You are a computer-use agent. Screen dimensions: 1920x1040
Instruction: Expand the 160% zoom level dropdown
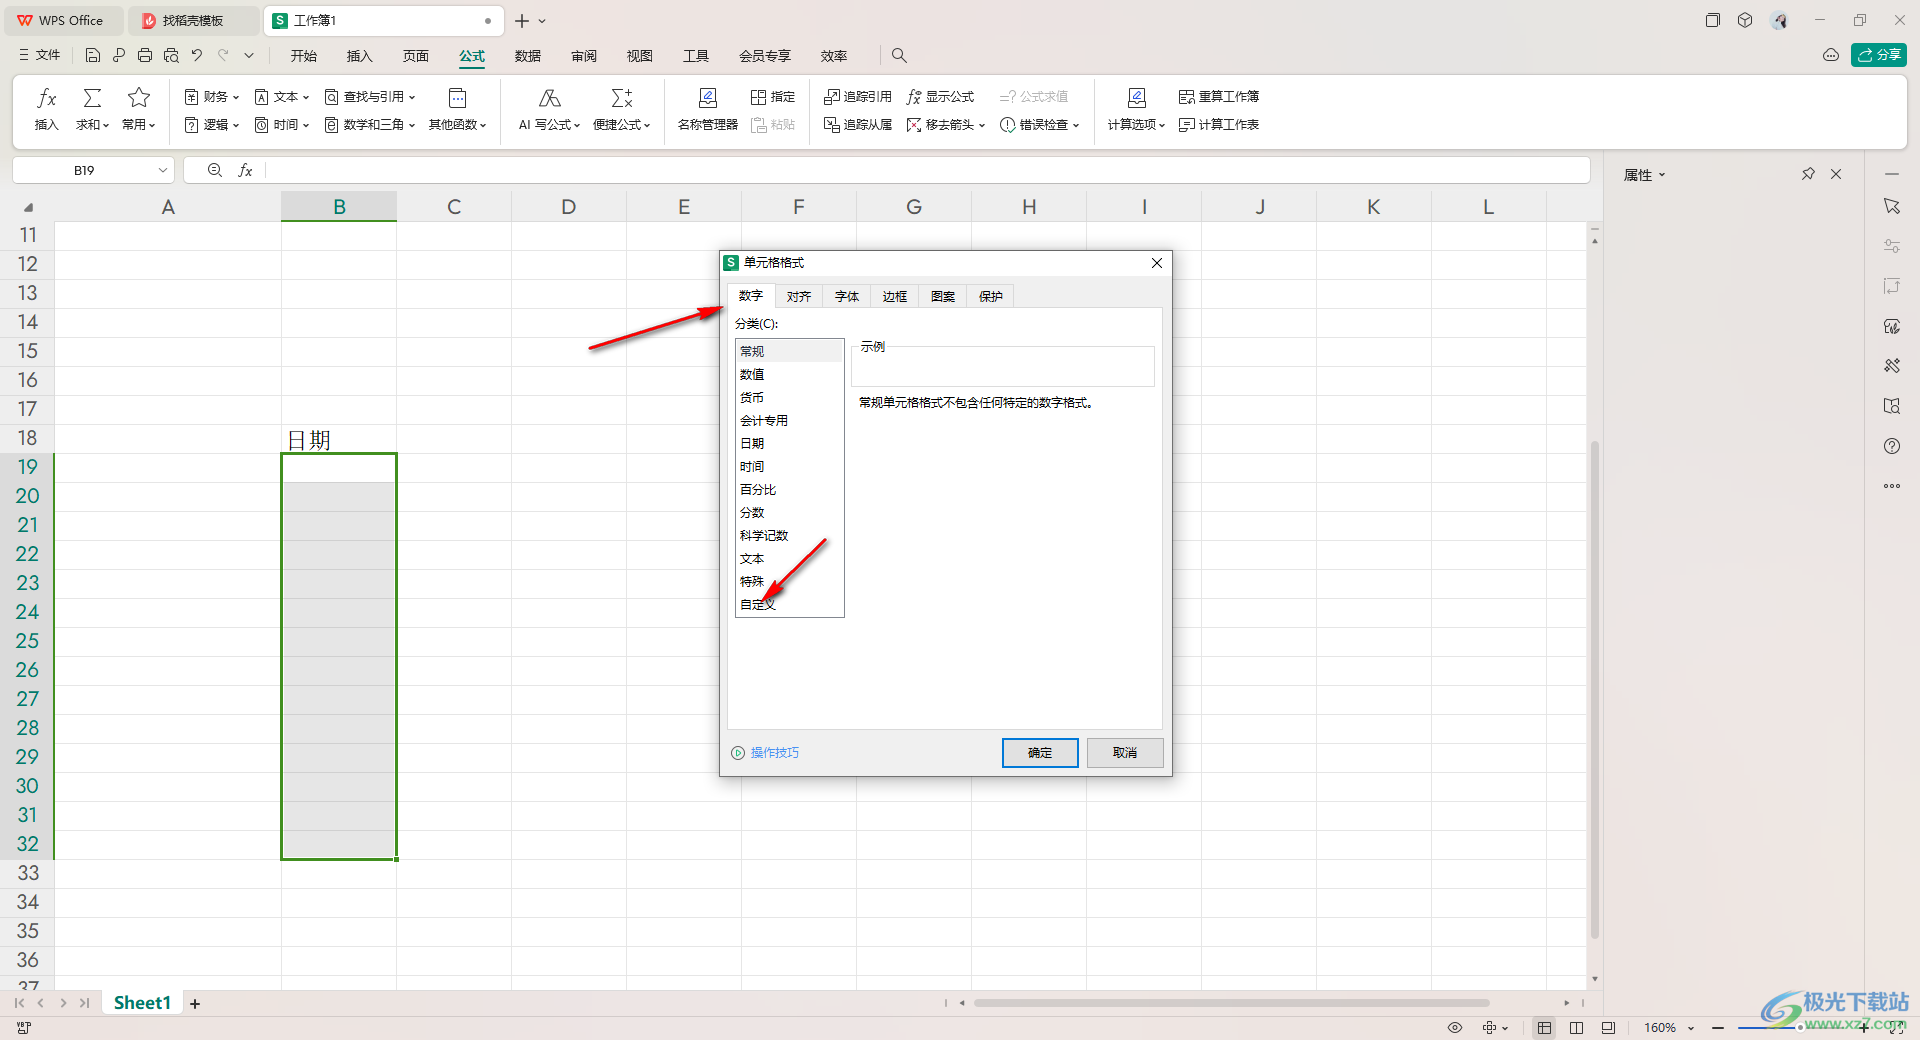pos(1691,1028)
